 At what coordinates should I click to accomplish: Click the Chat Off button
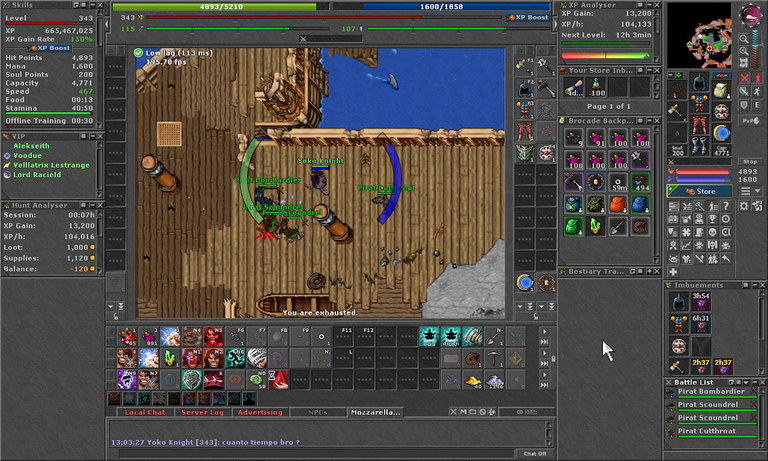[534, 454]
